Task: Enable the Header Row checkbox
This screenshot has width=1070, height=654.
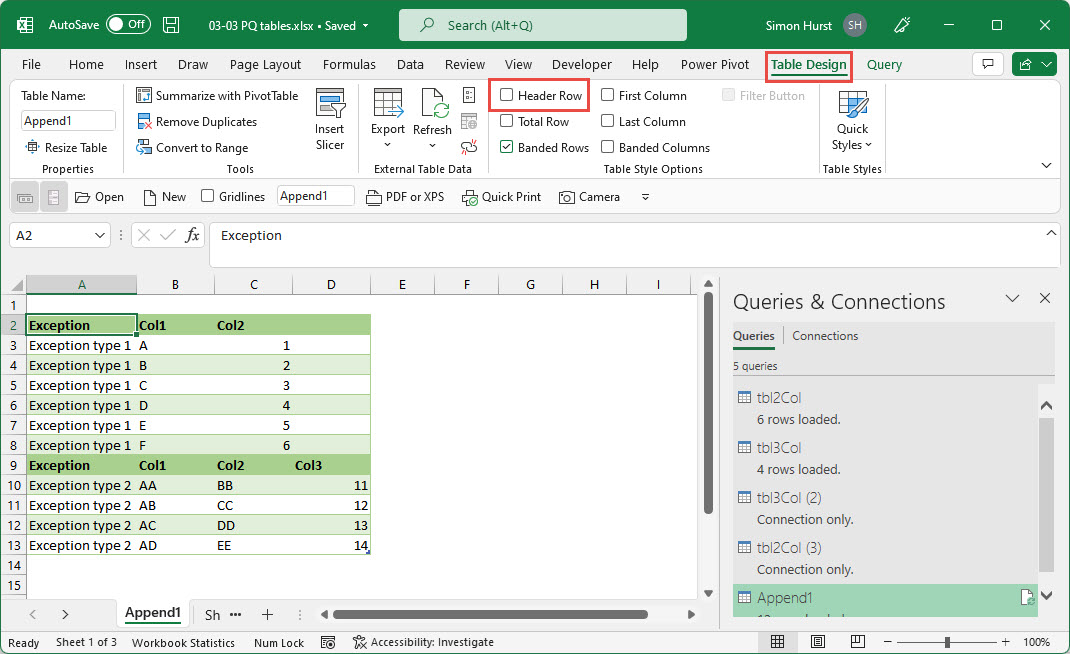Action: [x=509, y=95]
